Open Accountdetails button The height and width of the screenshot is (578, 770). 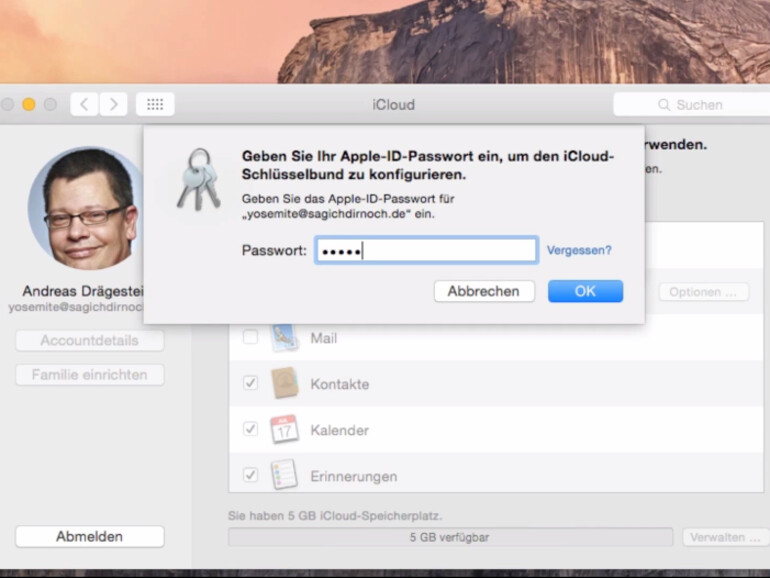(x=89, y=340)
